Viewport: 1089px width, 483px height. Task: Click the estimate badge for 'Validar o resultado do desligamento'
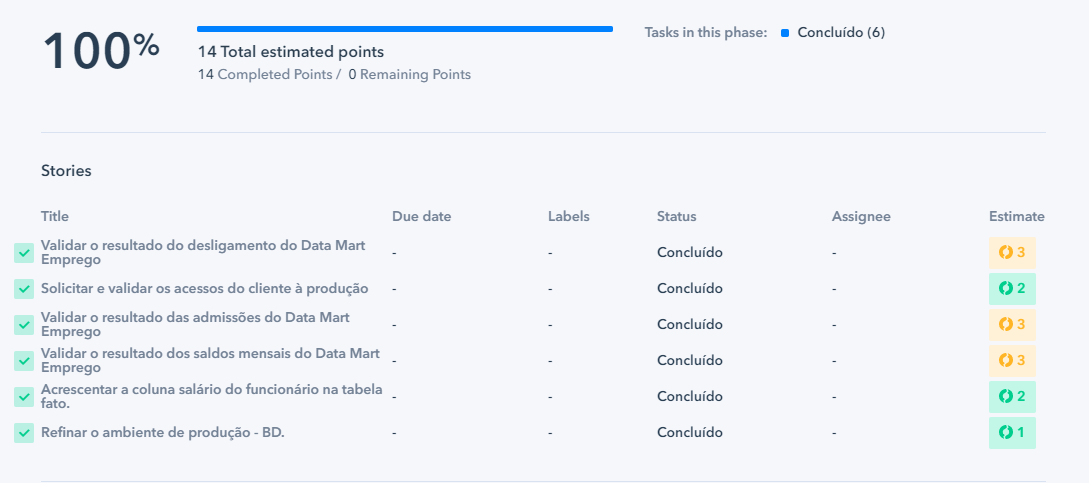point(1012,252)
